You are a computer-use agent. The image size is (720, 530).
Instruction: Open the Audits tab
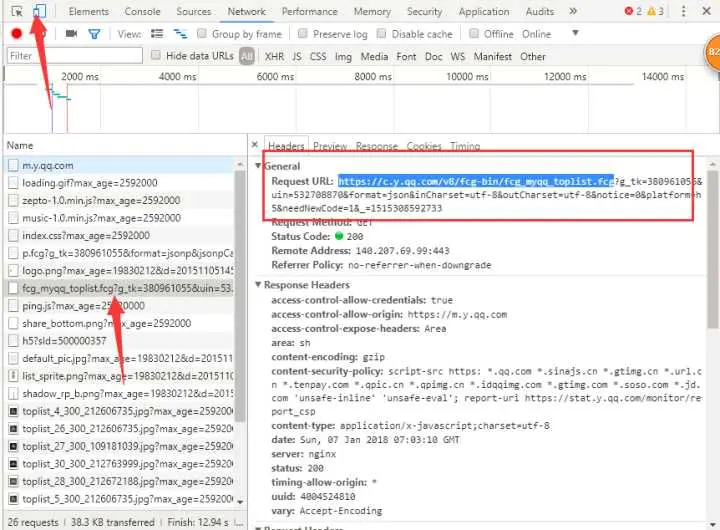pyautogui.click(x=540, y=11)
